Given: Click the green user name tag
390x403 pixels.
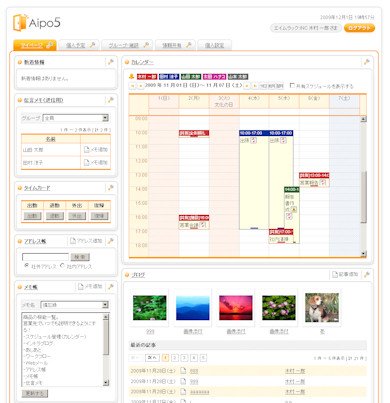Looking at the screenshot, I should point(191,77).
